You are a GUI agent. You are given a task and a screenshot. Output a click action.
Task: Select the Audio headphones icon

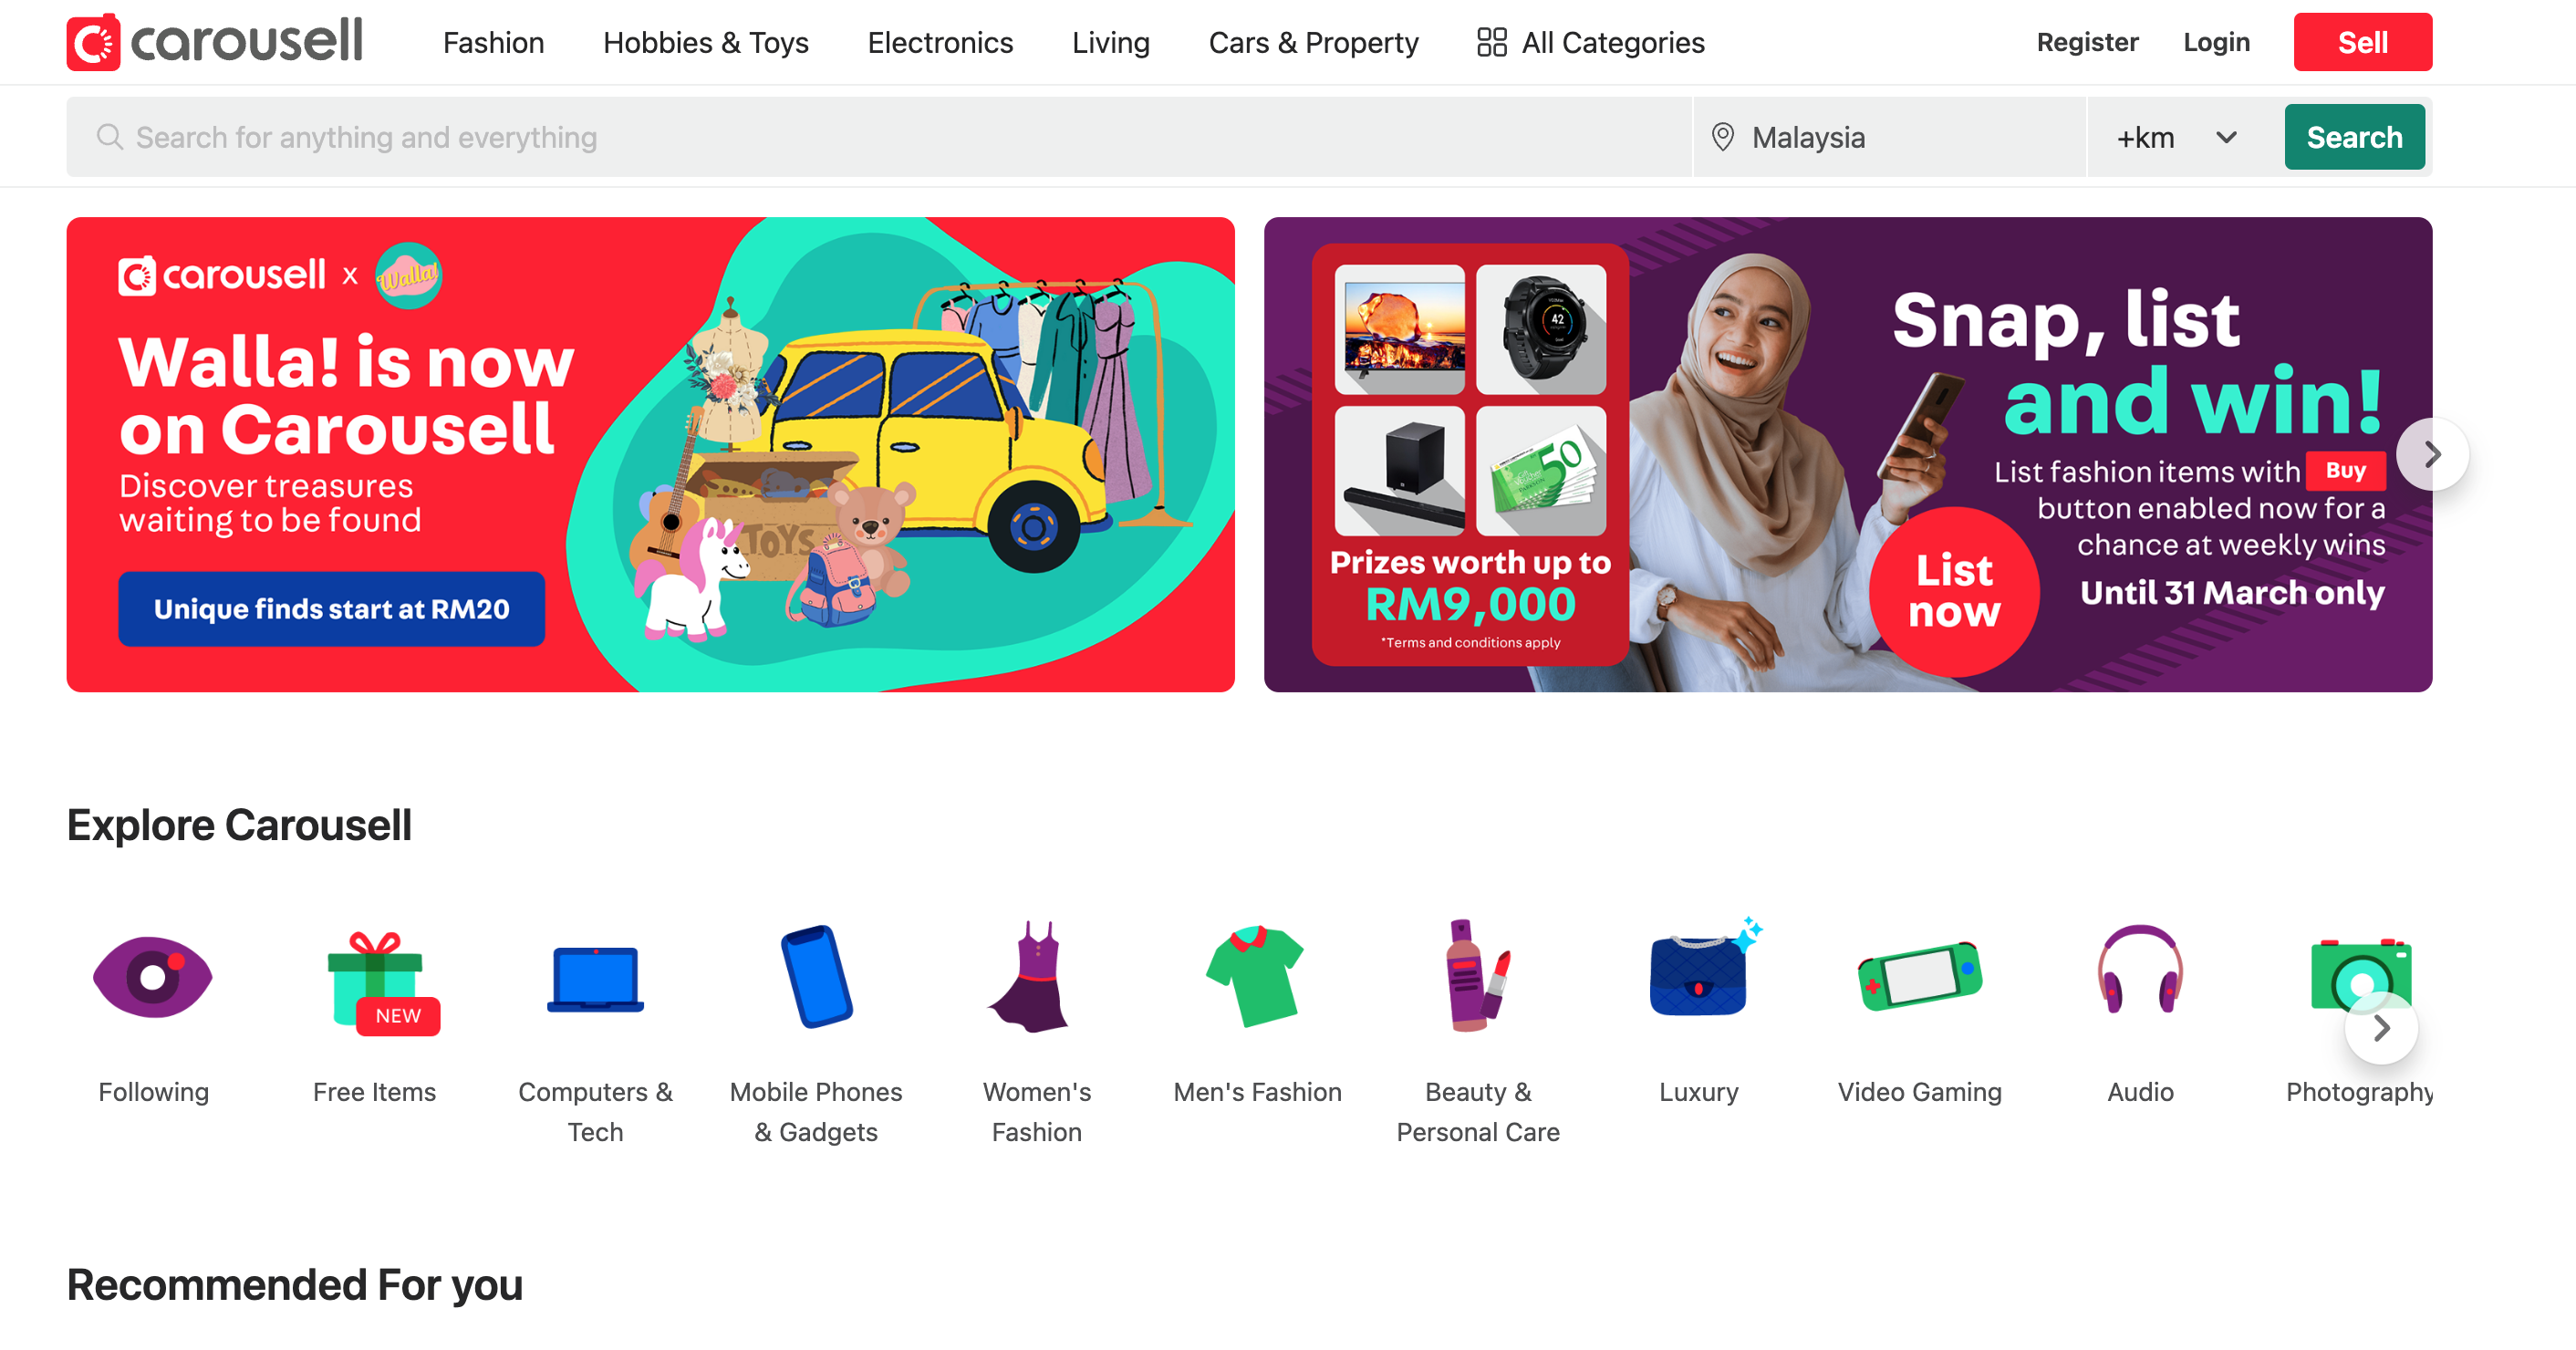pyautogui.click(x=2140, y=969)
